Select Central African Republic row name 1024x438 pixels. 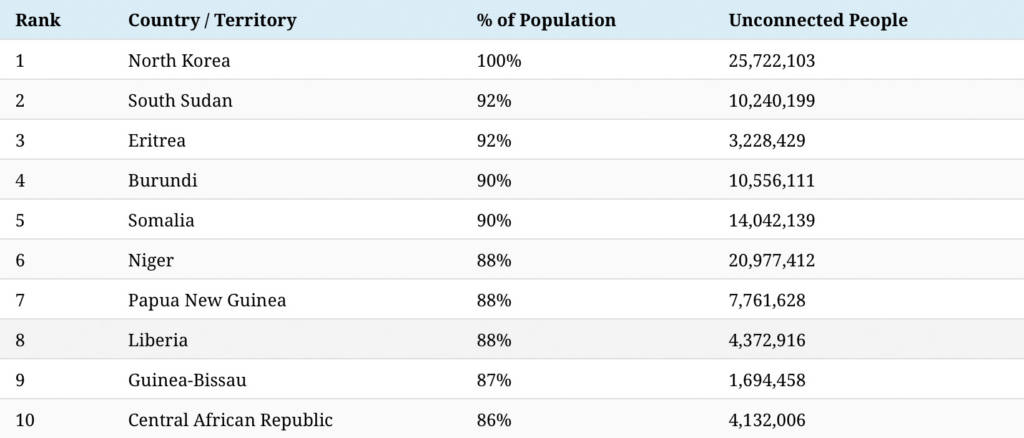(x=230, y=420)
